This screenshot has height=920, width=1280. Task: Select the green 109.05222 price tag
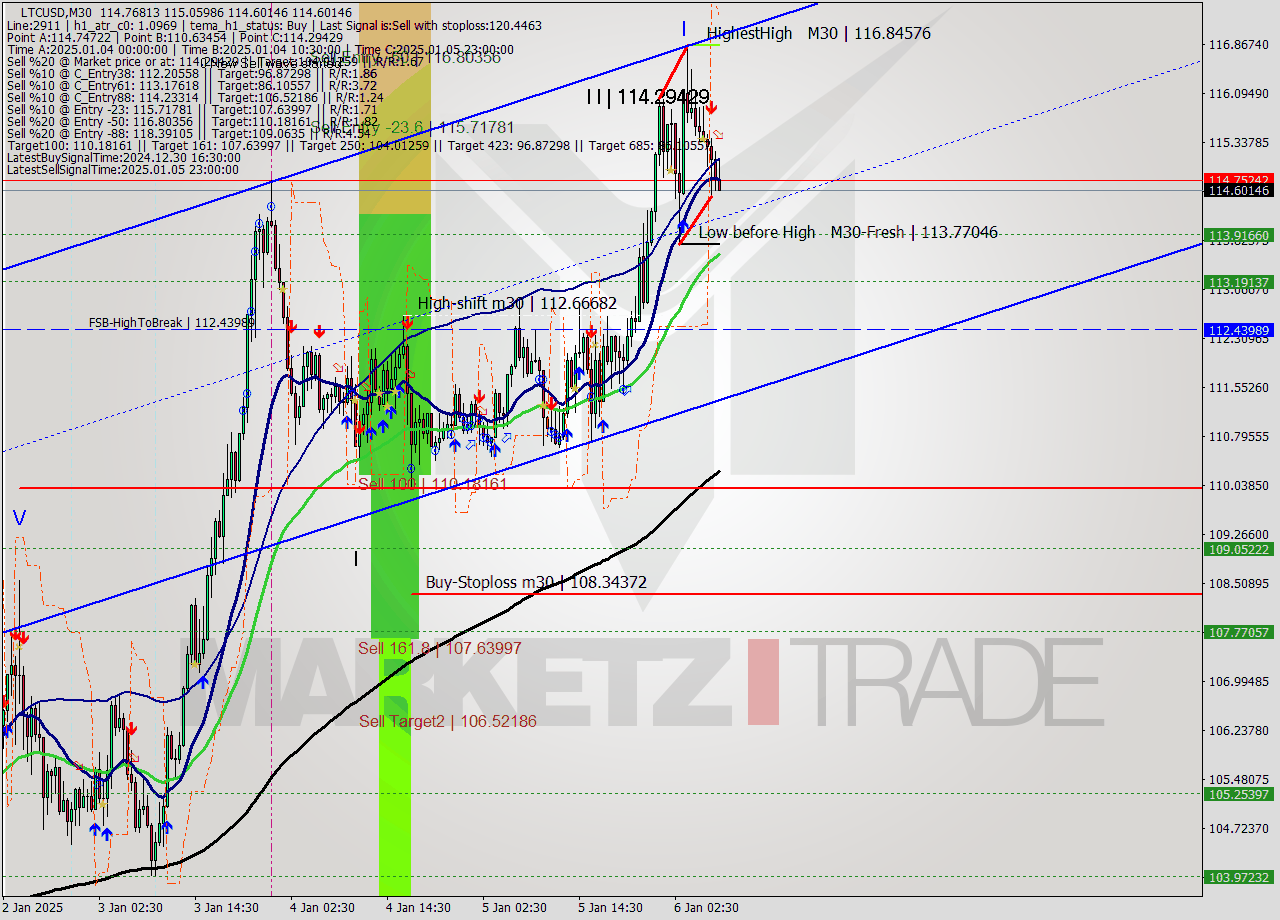pyautogui.click(x=1240, y=549)
